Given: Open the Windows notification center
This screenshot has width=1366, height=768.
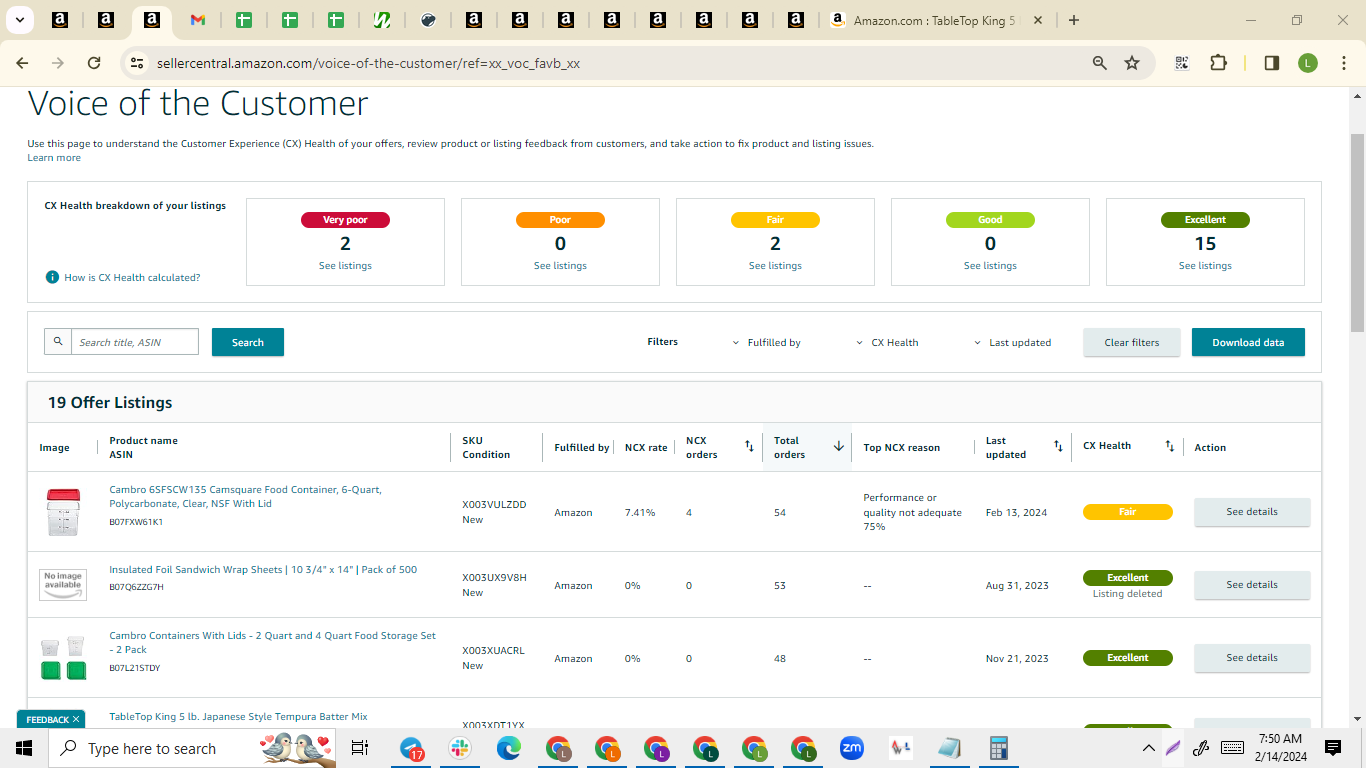Looking at the screenshot, I should click(x=1332, y=748).
